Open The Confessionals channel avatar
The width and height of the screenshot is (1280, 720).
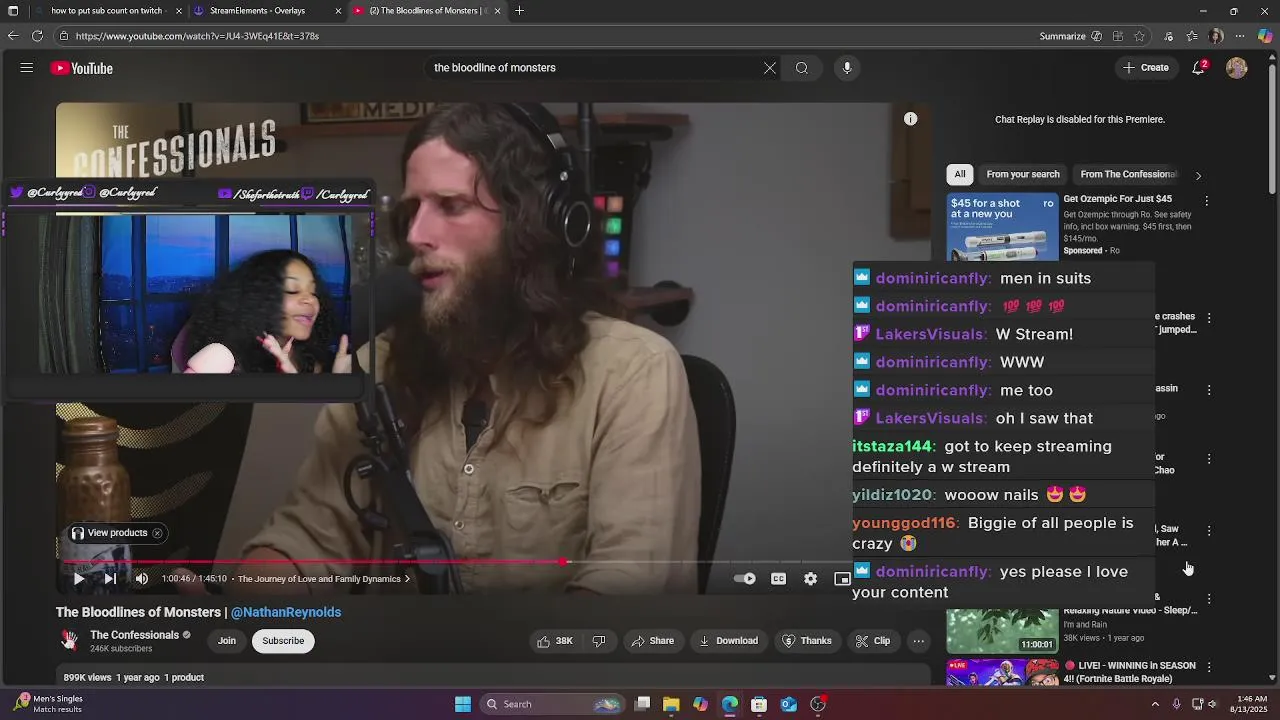(x=69, y=640)
